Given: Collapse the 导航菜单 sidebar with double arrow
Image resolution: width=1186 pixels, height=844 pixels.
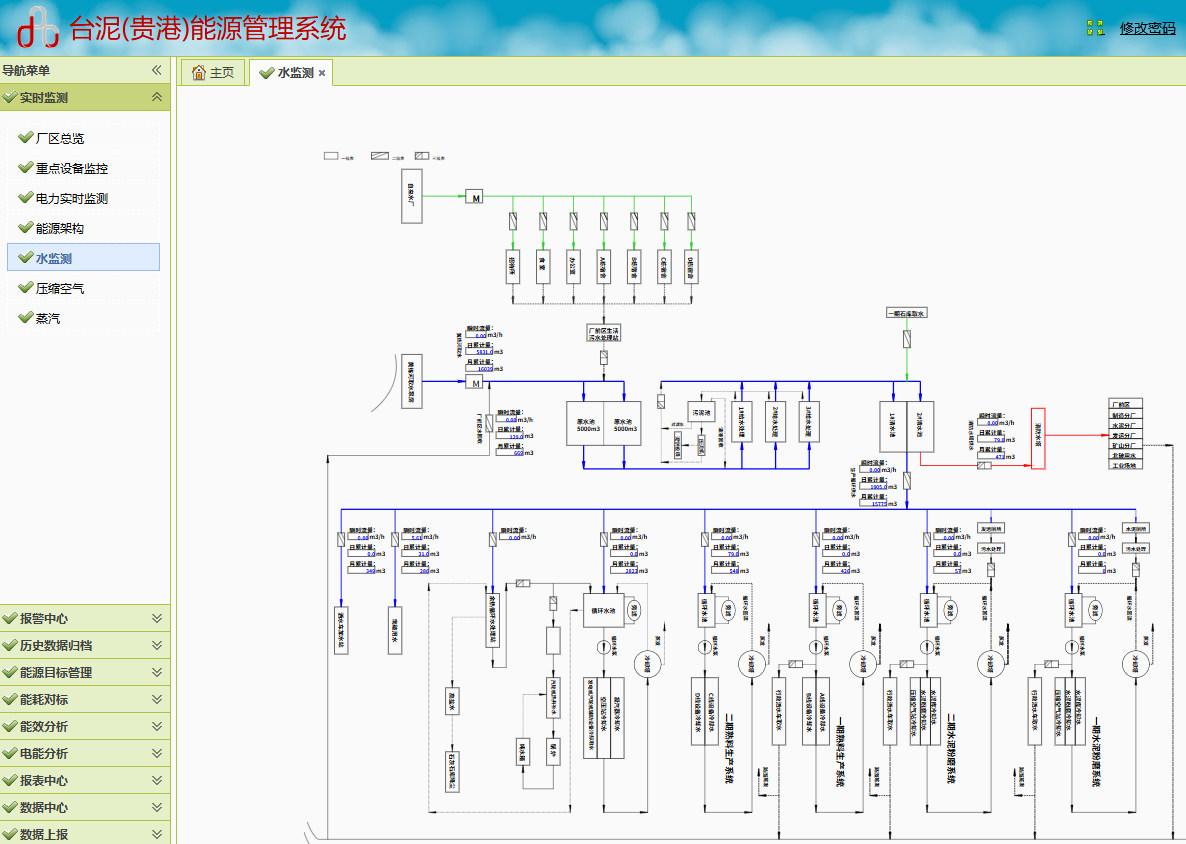Looking at the screenshot, I should click(x=156, y=70).
